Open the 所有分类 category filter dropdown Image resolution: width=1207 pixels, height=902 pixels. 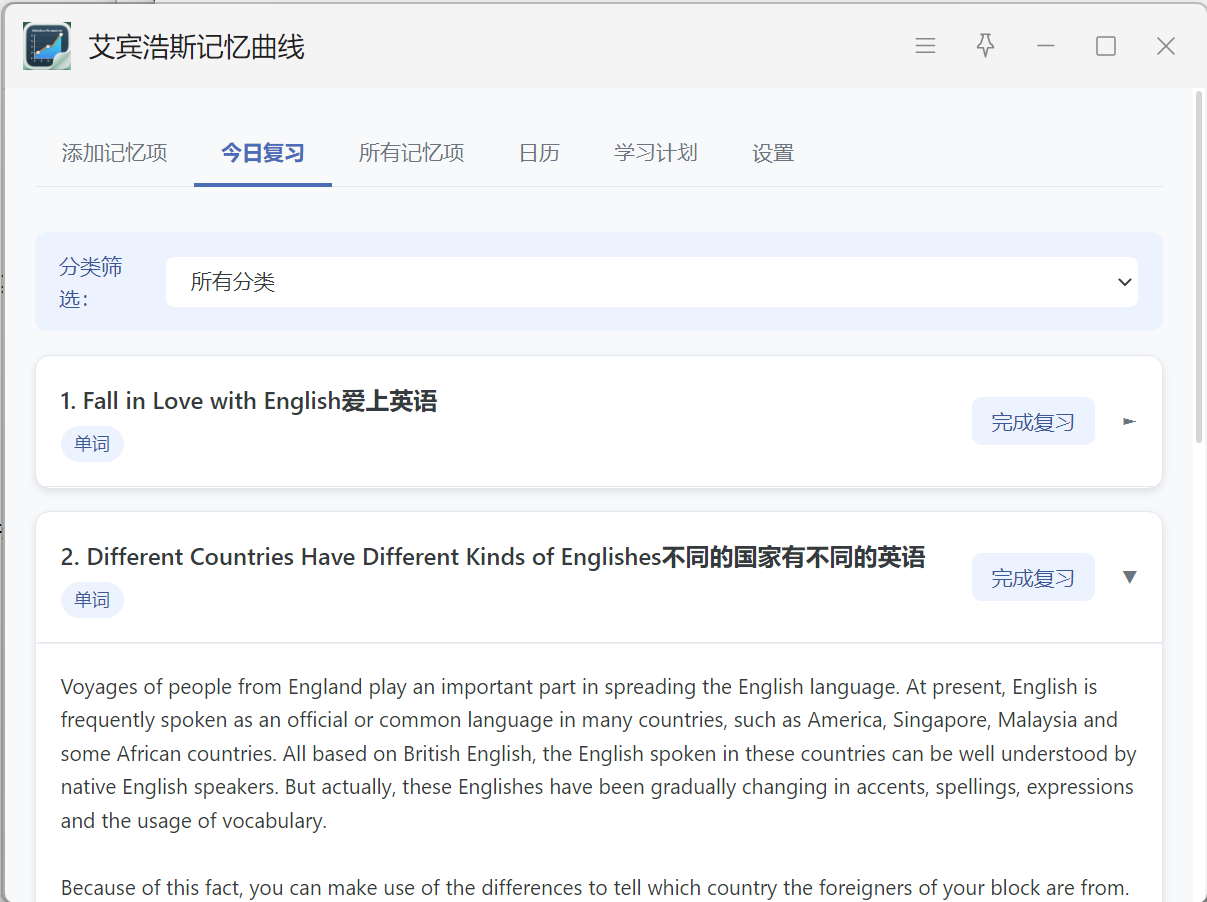652,282
